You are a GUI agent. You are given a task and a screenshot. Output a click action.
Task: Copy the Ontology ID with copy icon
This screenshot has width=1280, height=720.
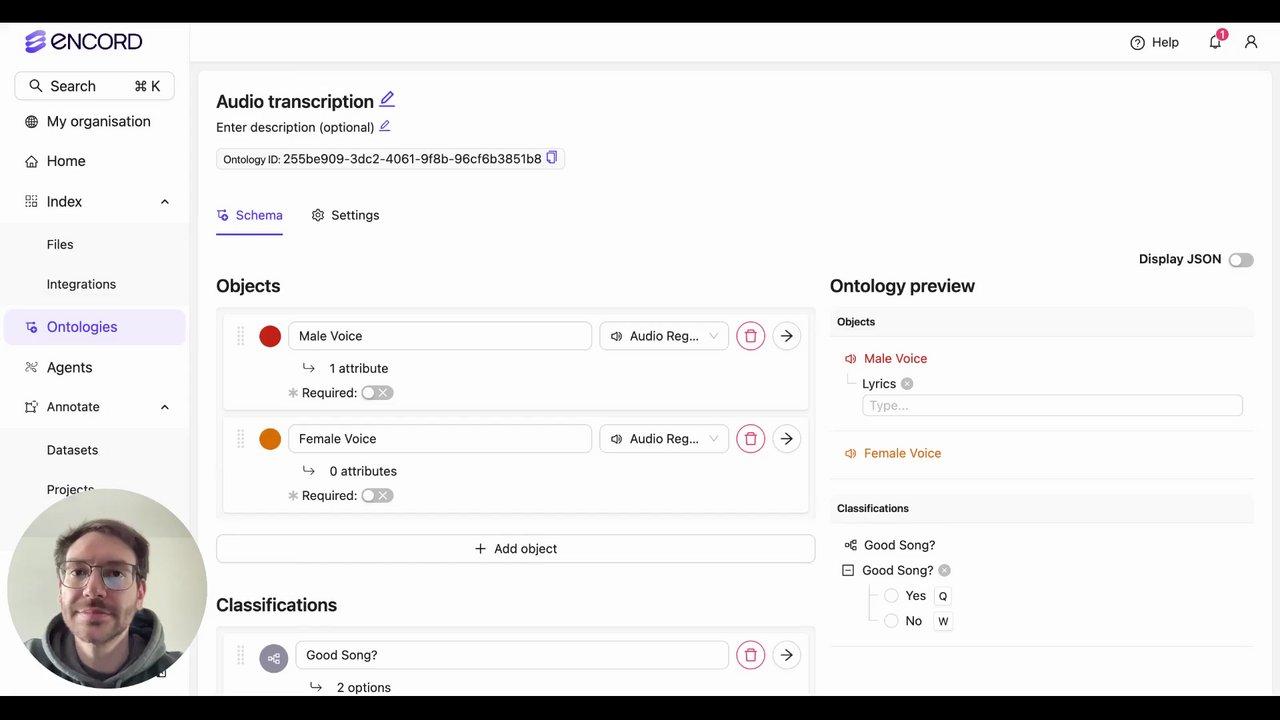551,158
